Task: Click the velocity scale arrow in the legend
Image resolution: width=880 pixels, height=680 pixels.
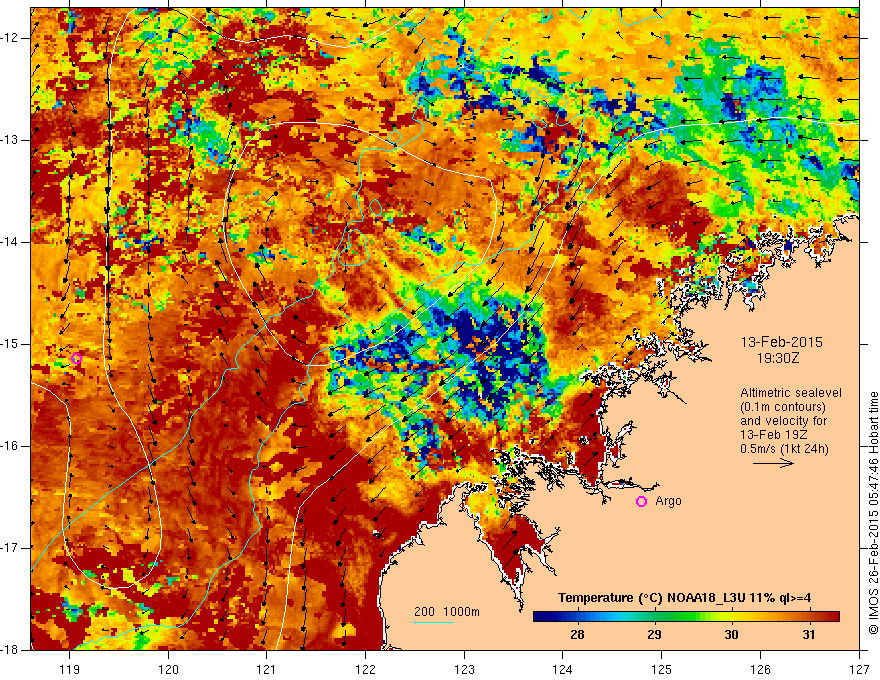Action: pyautogui.click(x=773, y=463)
